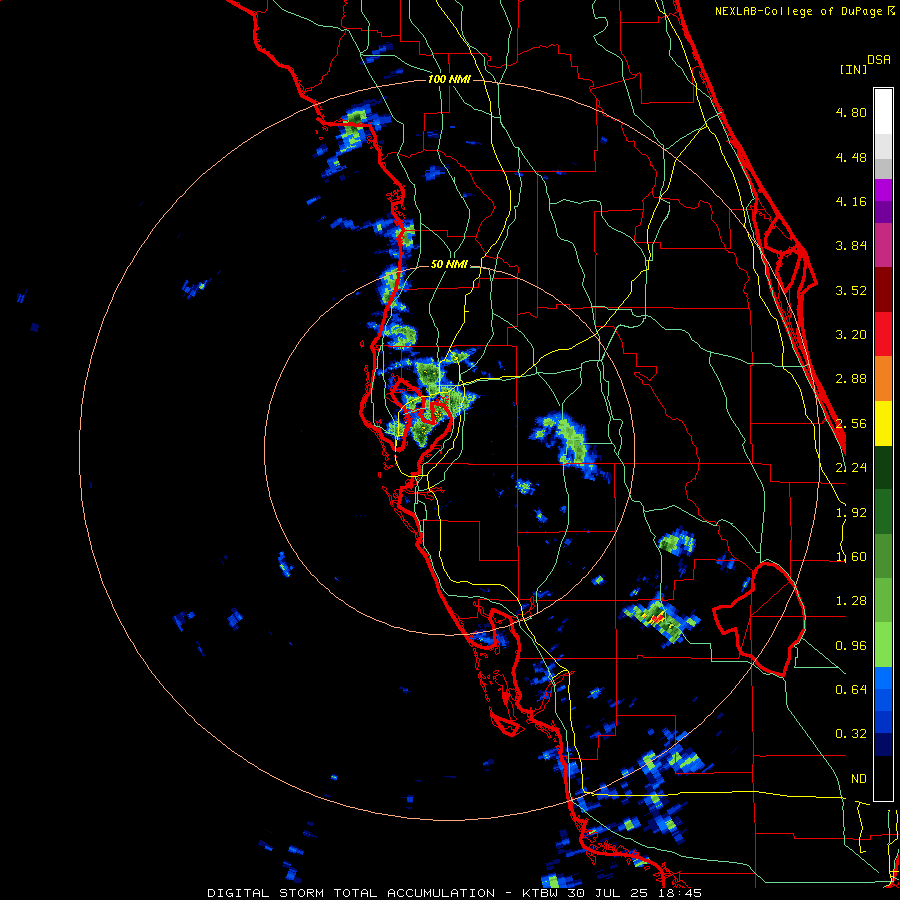This screenshot has height=900, width=900.
Task: Pick the orange swatch on the scale
Action: [883, 378]
